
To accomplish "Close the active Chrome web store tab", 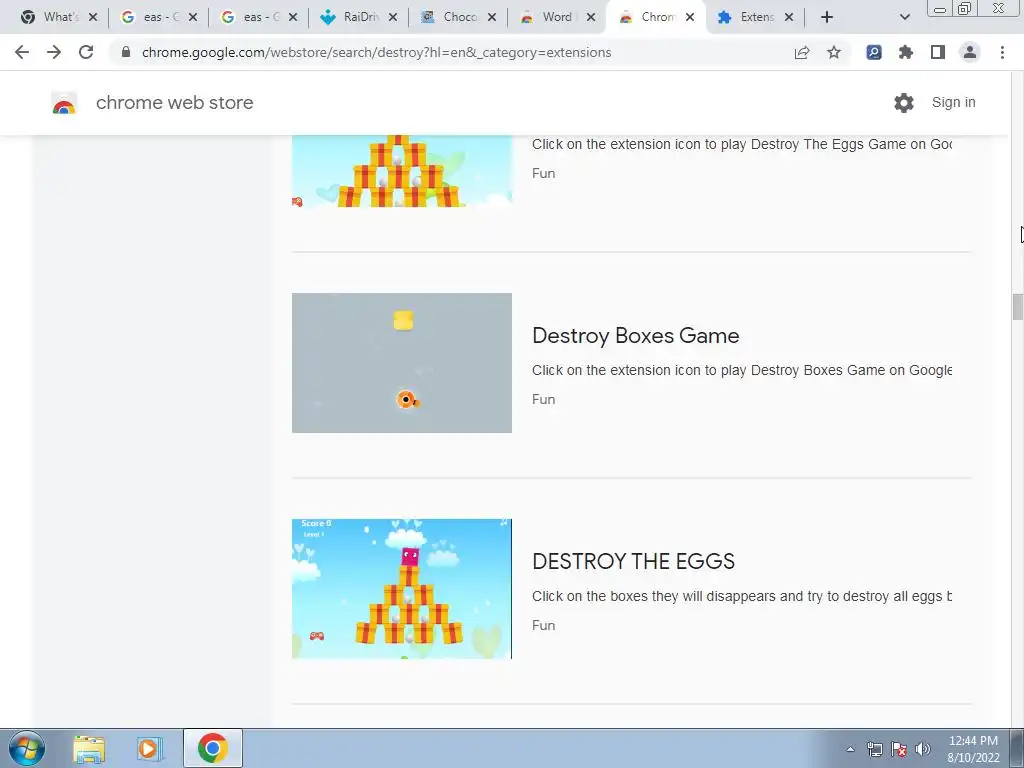I will coord(690,18).
